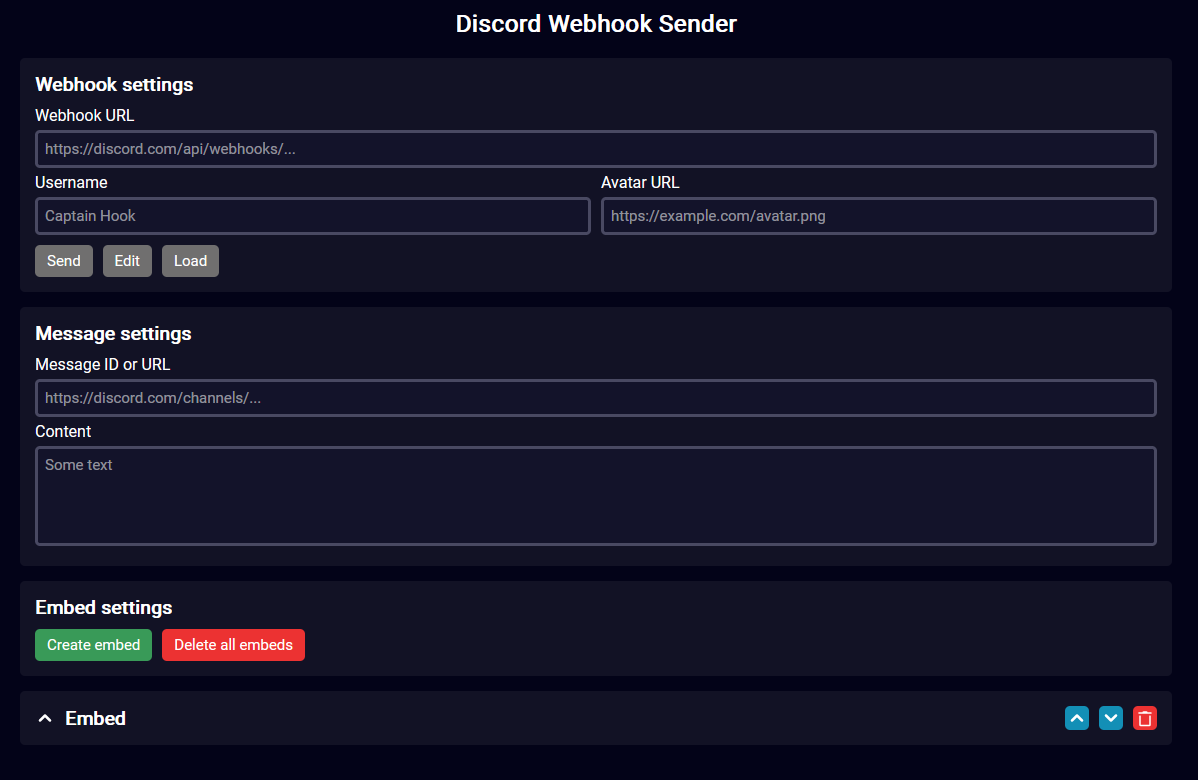This screenshot has height=780, width=1198.
Task: Click the Embed section title
Action: tap(96, 718)
